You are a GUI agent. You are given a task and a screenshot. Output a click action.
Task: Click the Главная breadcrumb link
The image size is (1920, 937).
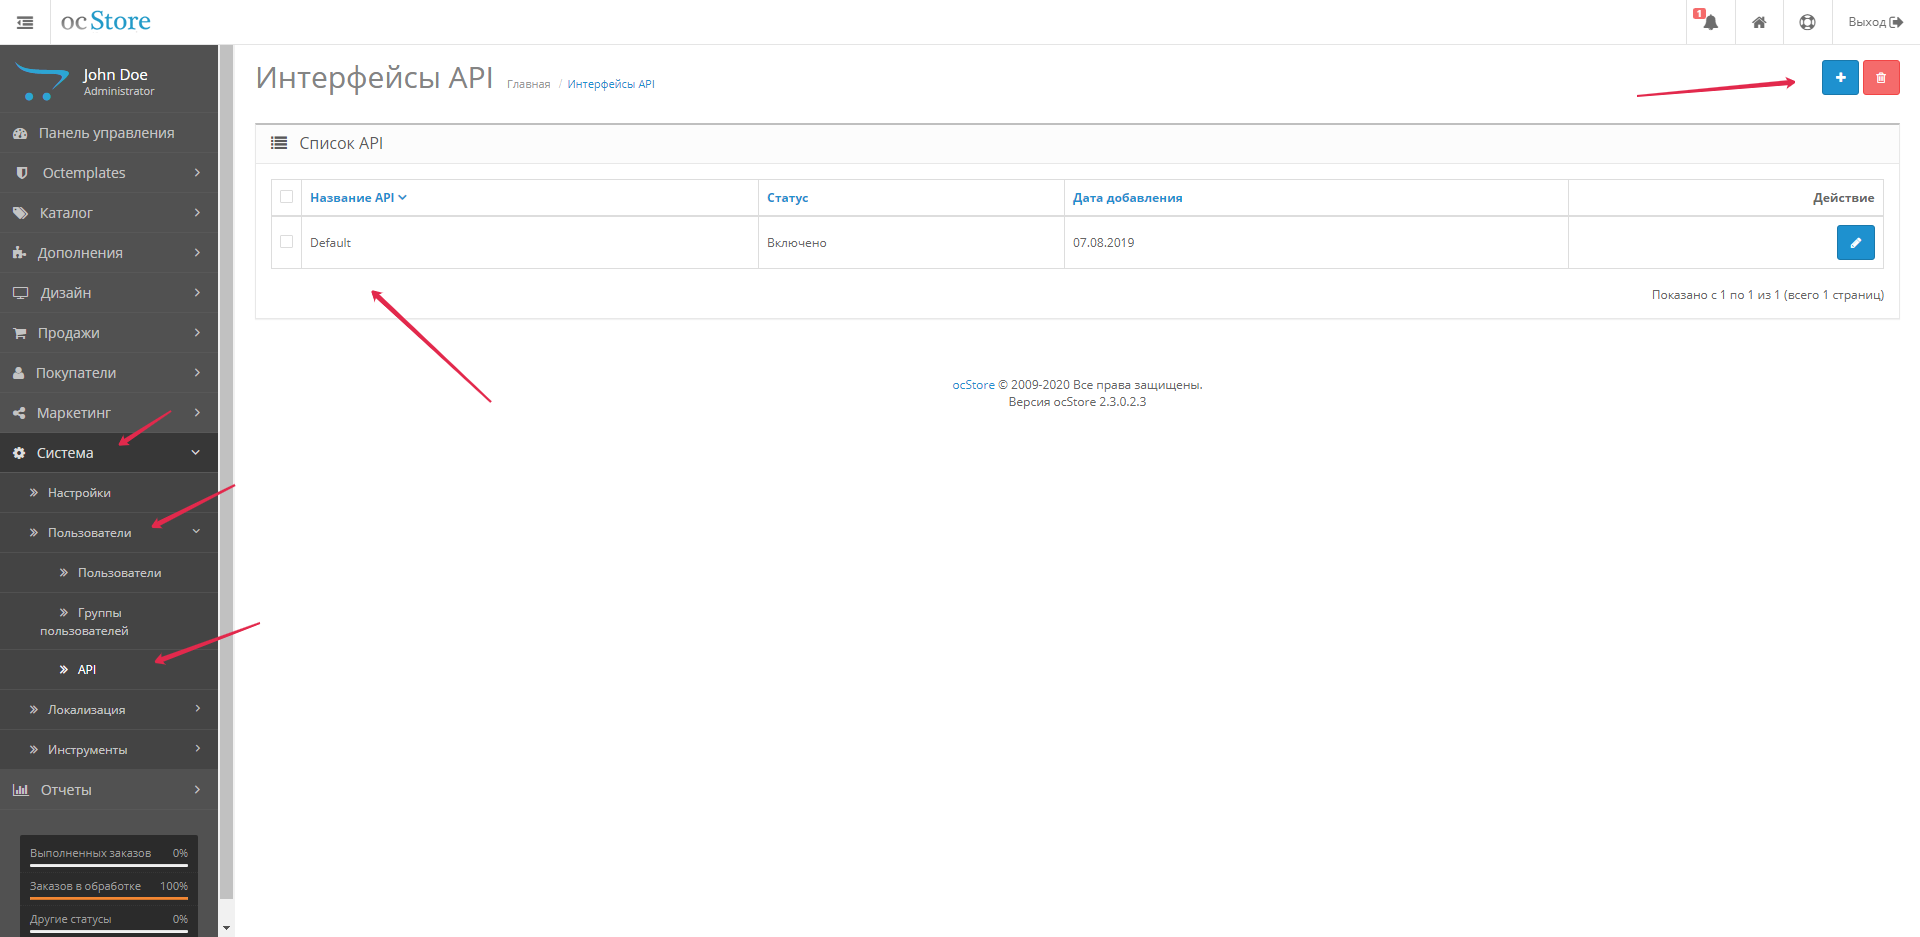528,84
